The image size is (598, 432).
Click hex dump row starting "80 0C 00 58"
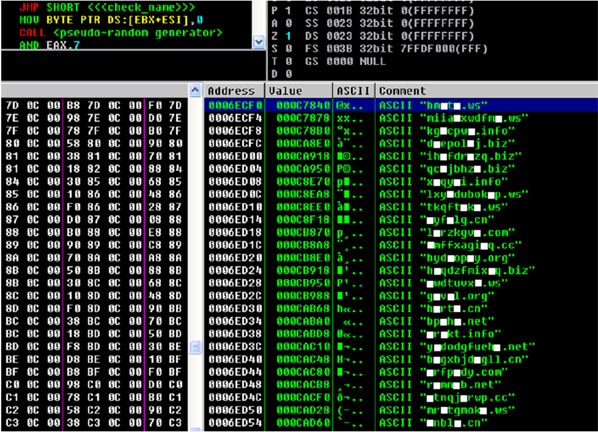95,143
